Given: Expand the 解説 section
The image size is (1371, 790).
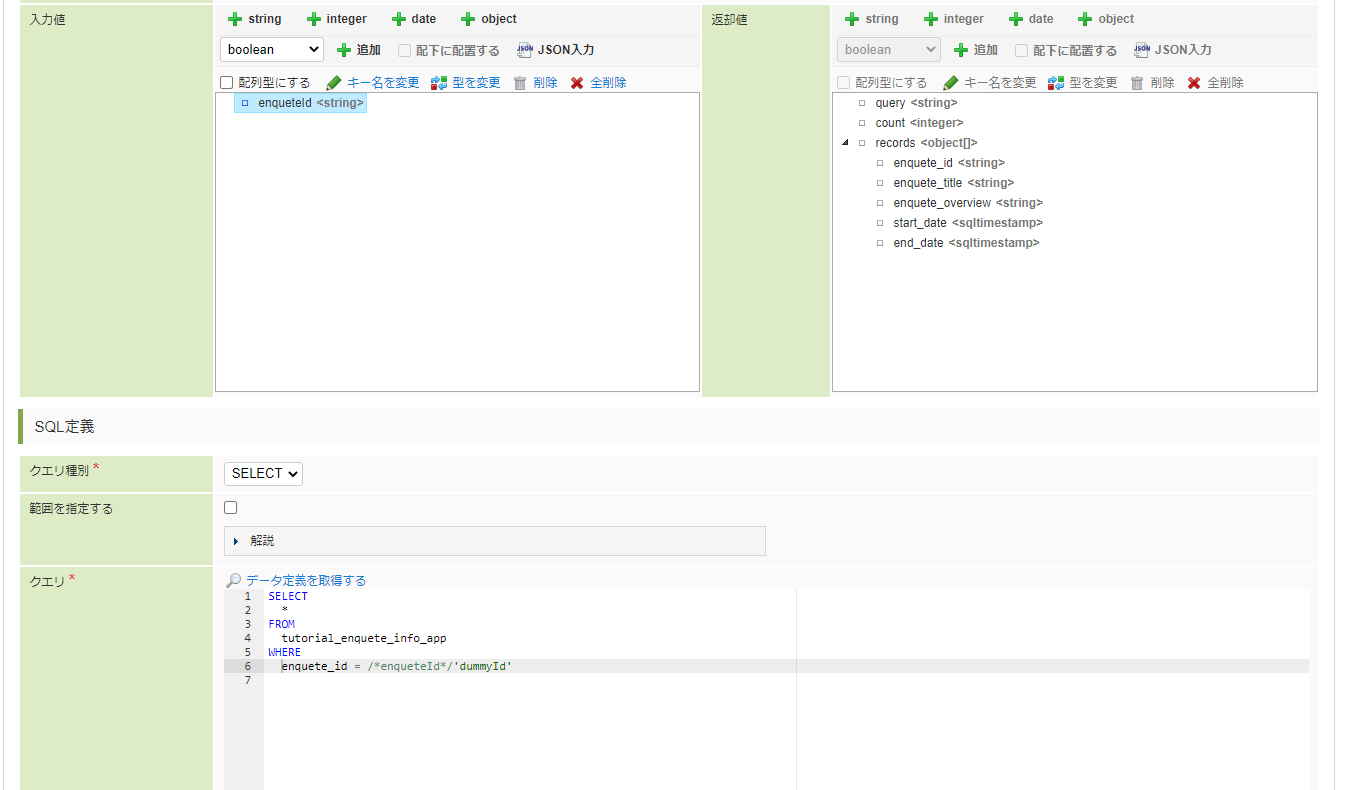Looking at the screenshot, I should tap(495, 541).
